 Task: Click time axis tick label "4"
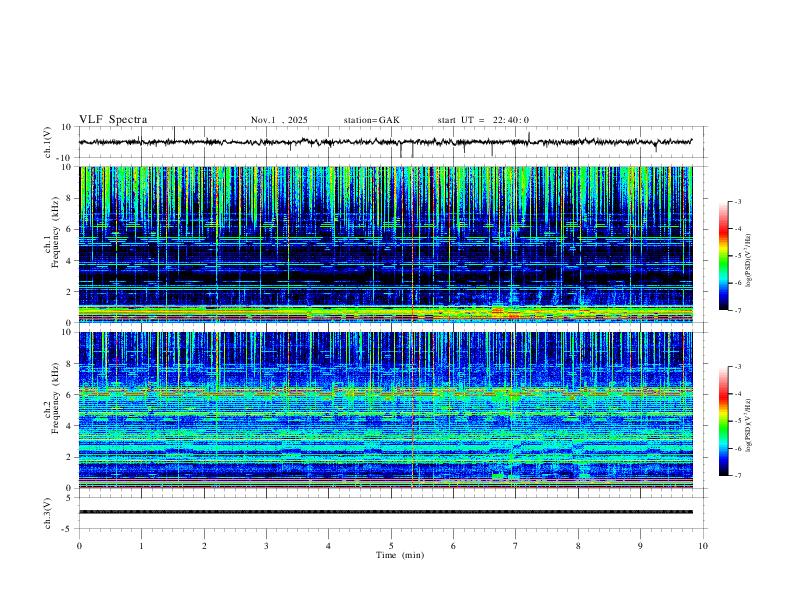pyautogui.click(x=329, y=546)
